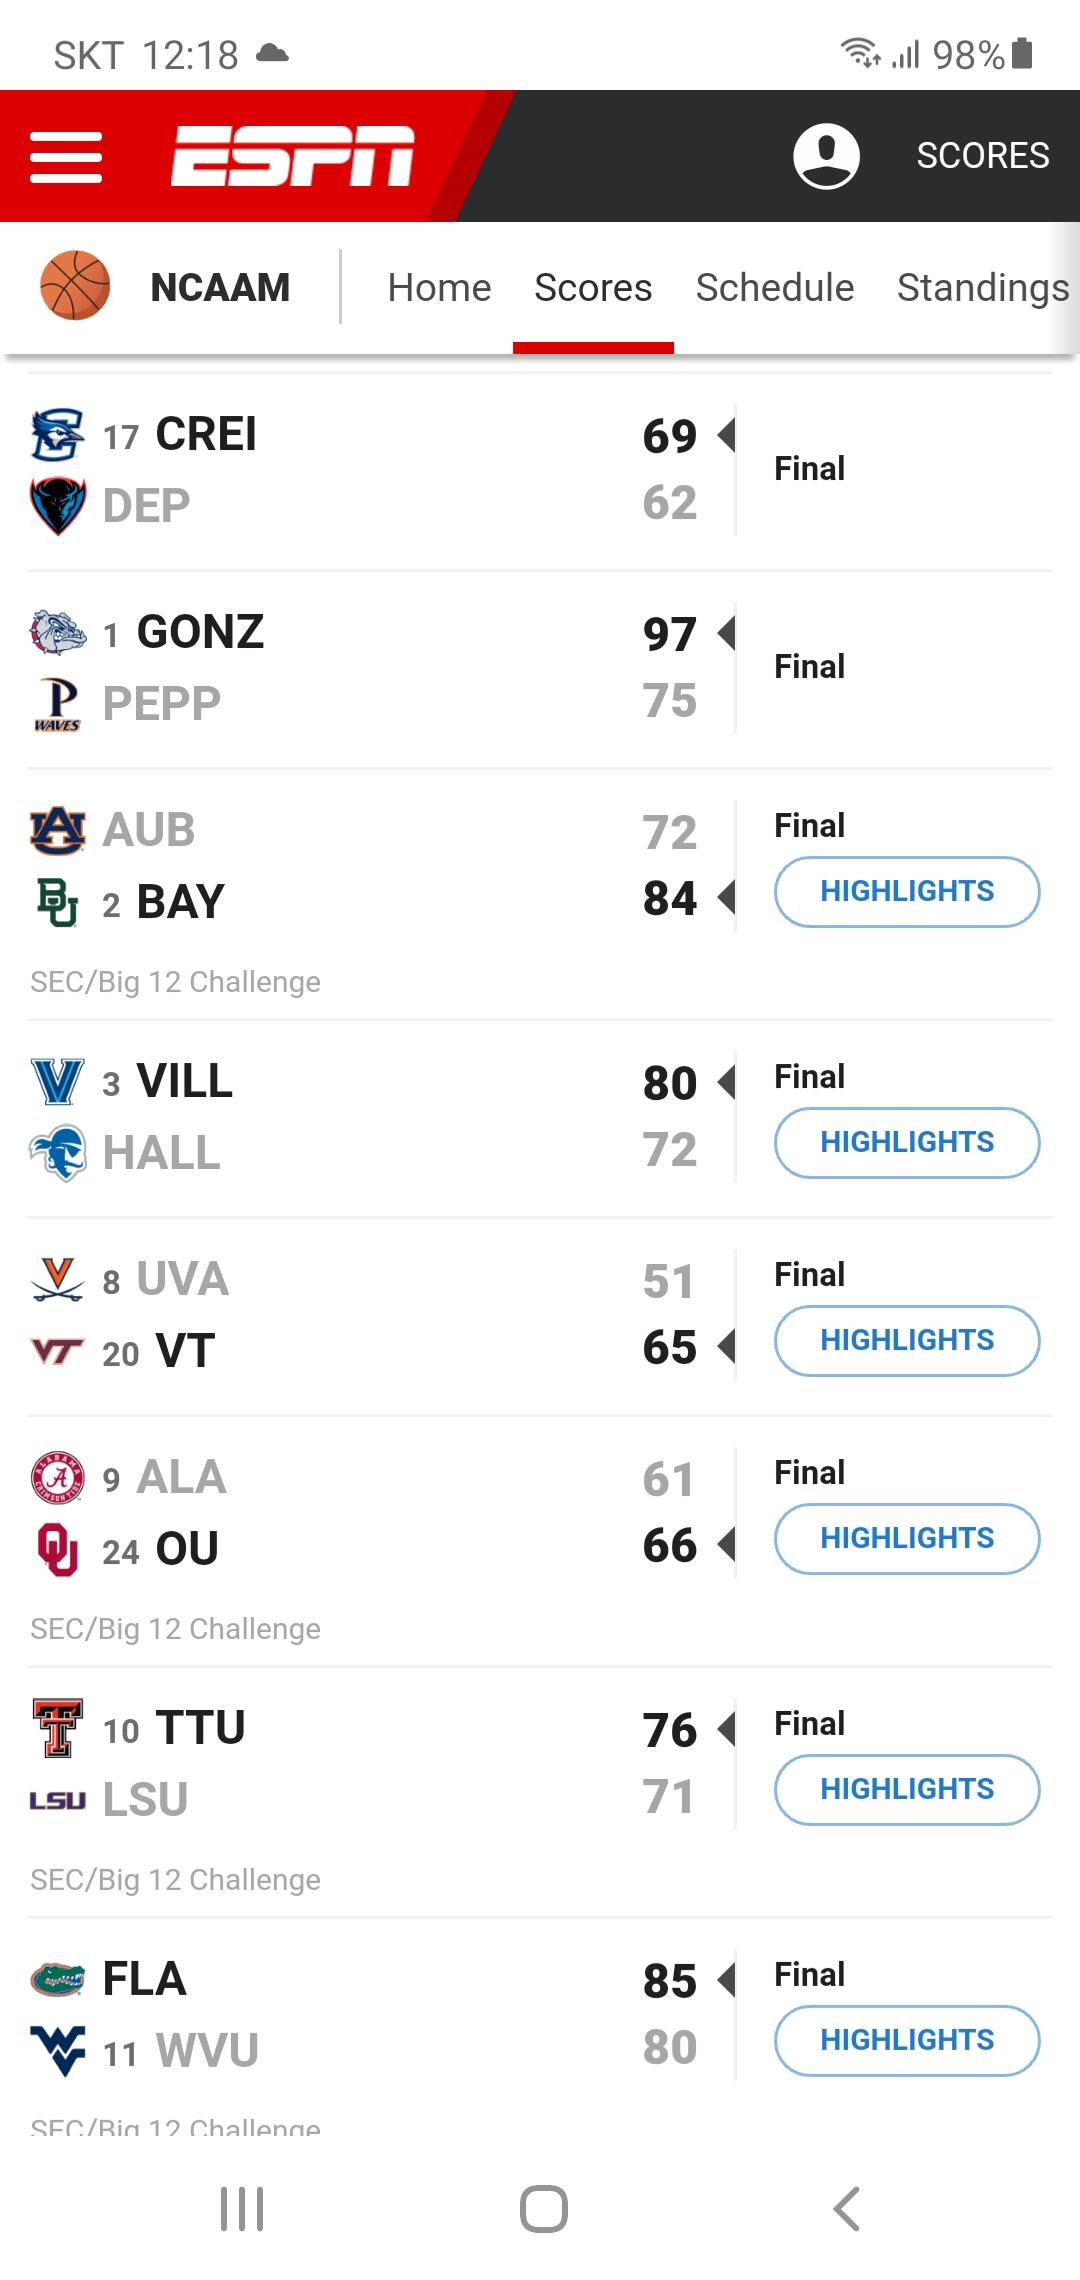
Task: Open the Standings tab
Action: point(982,288)
